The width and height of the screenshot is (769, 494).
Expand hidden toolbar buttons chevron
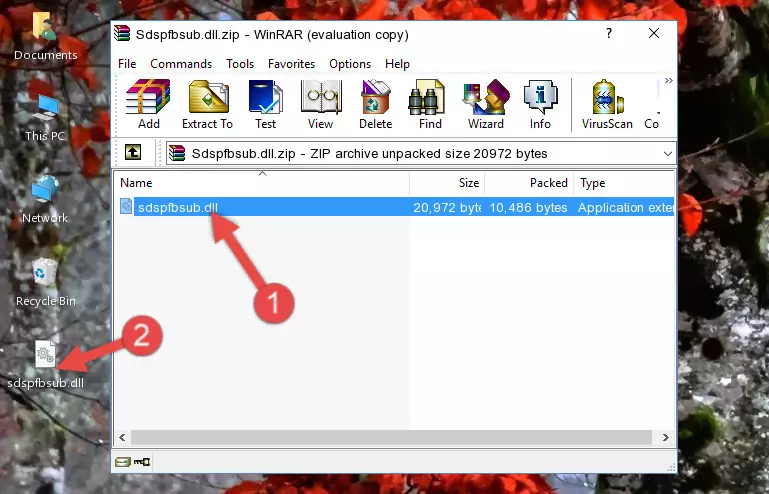coord(668,80)
